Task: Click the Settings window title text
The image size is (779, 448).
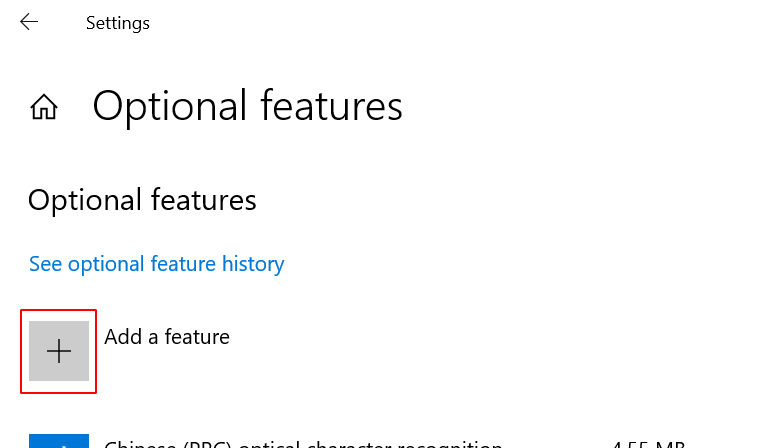Action: pyautogui.click(x=118, y=23)
